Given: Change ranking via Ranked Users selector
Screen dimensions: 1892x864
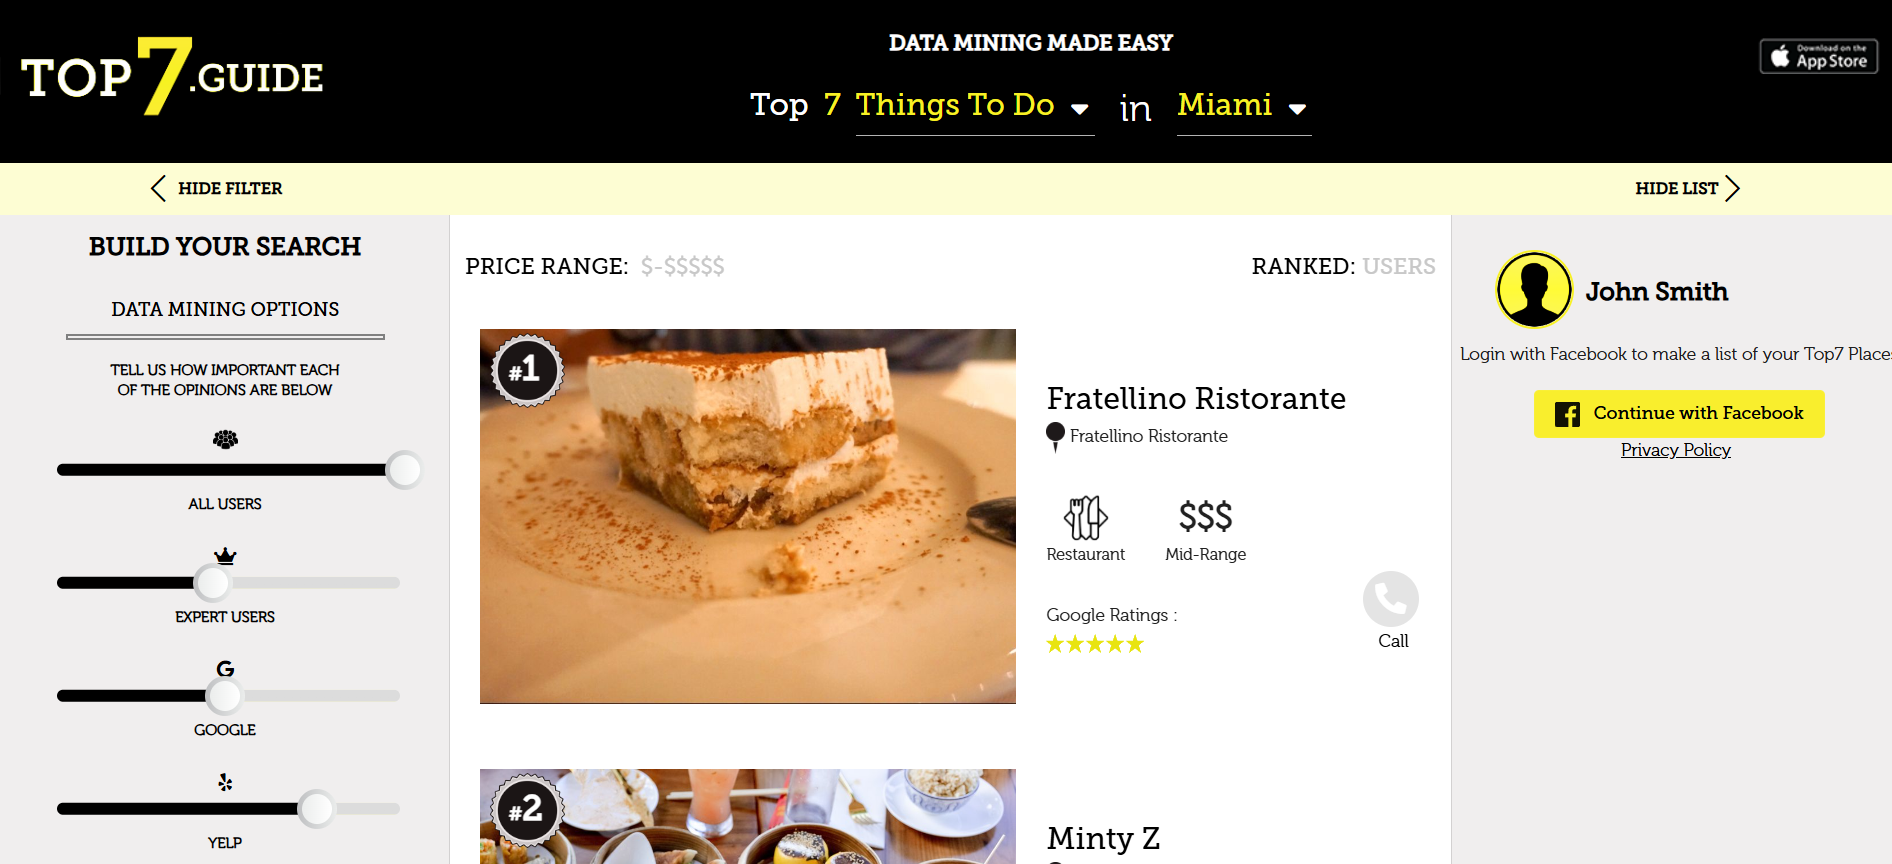Looking at the screenshot, I should [1398, 266].
